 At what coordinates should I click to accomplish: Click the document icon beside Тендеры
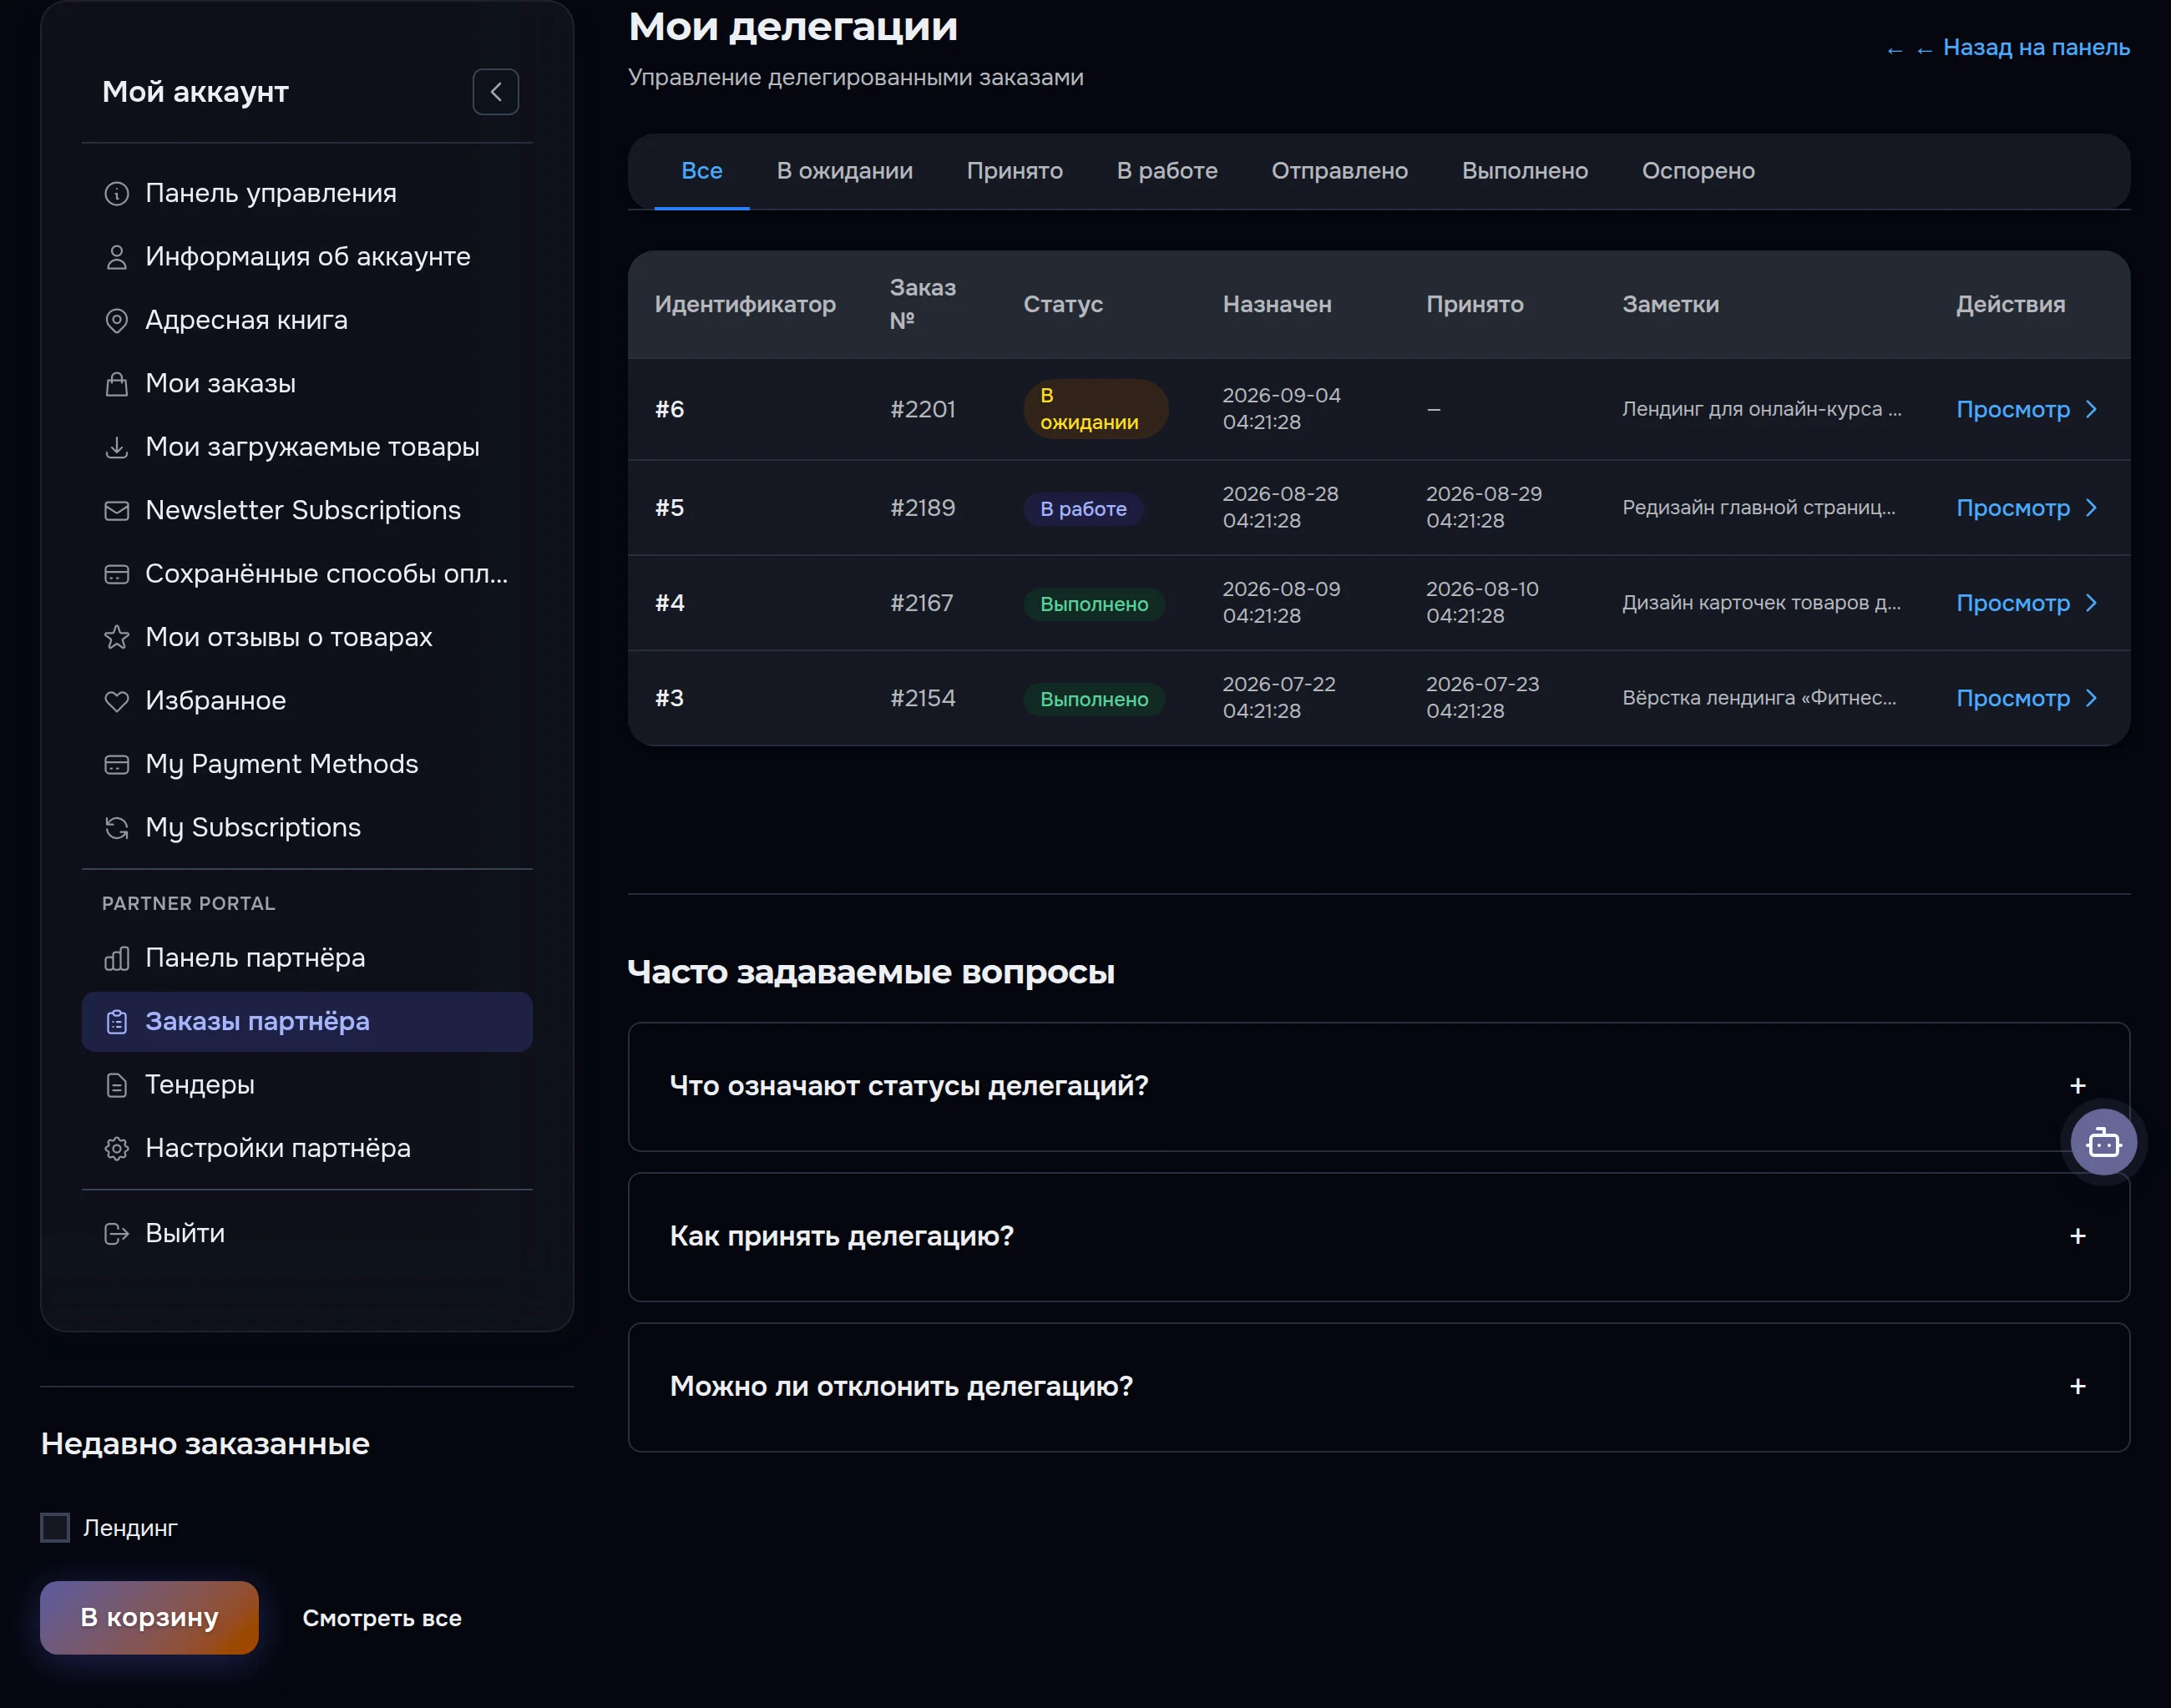click(x=117, y=1085)
